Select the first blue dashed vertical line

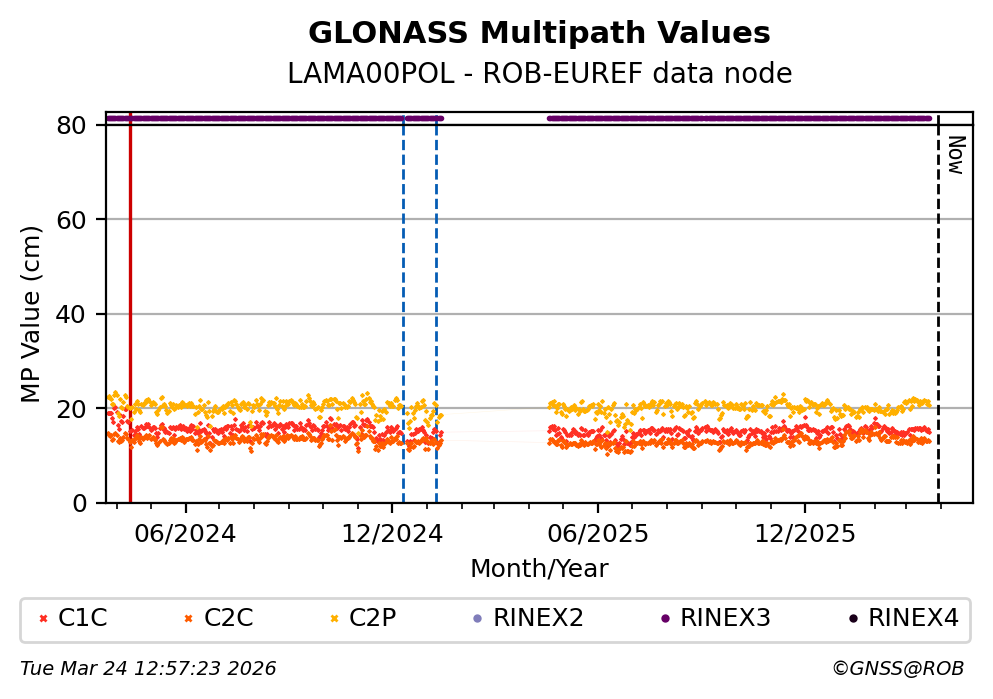(403, 300)
